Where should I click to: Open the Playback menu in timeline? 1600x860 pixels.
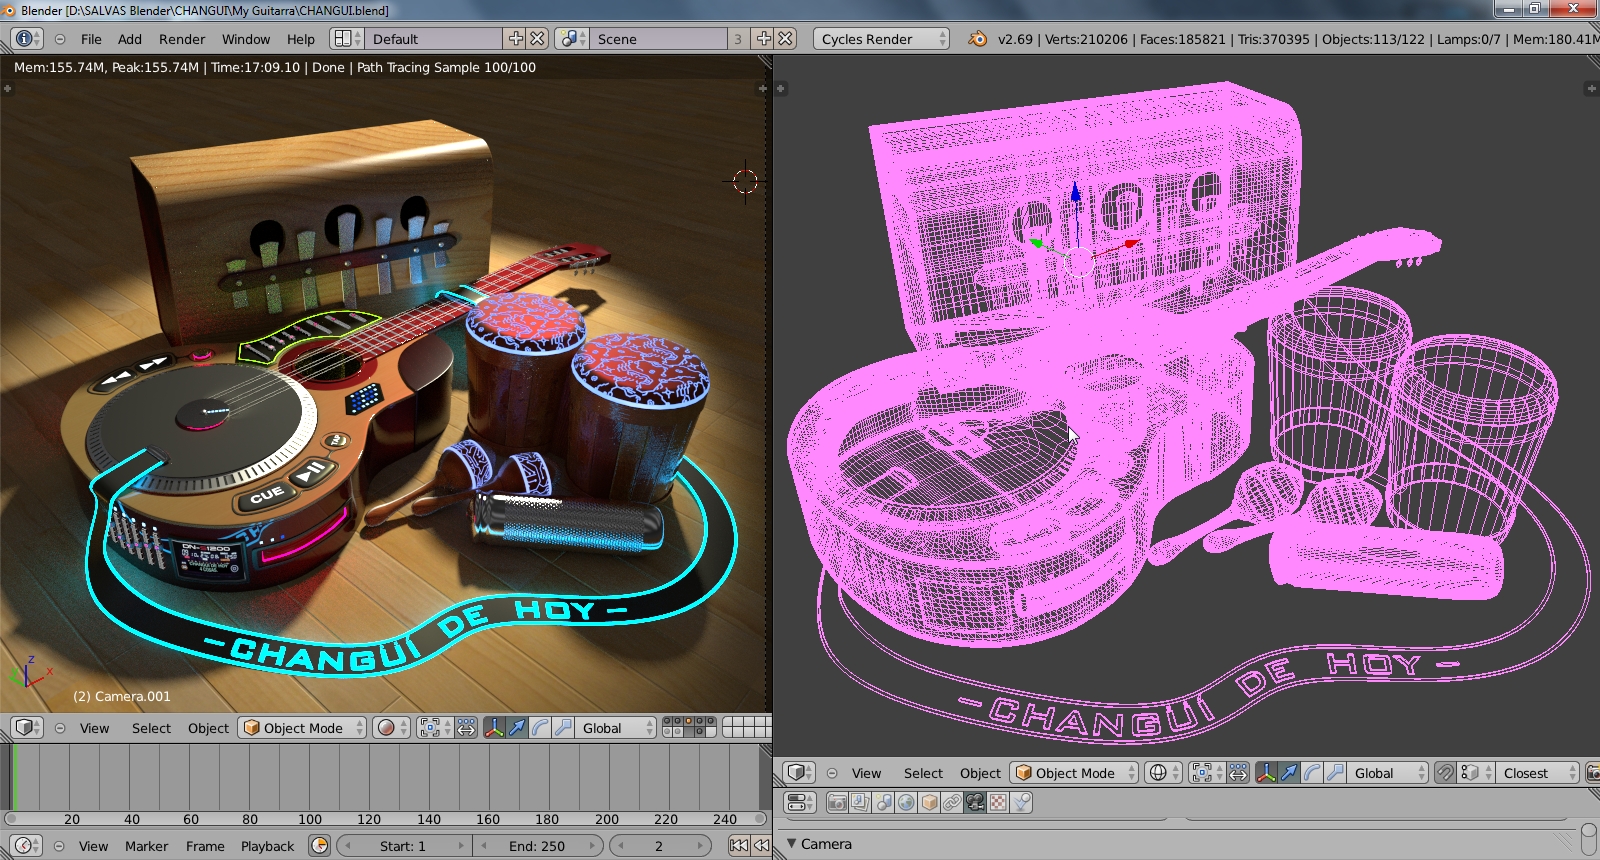pyautogui.click(x=267, y=846)
